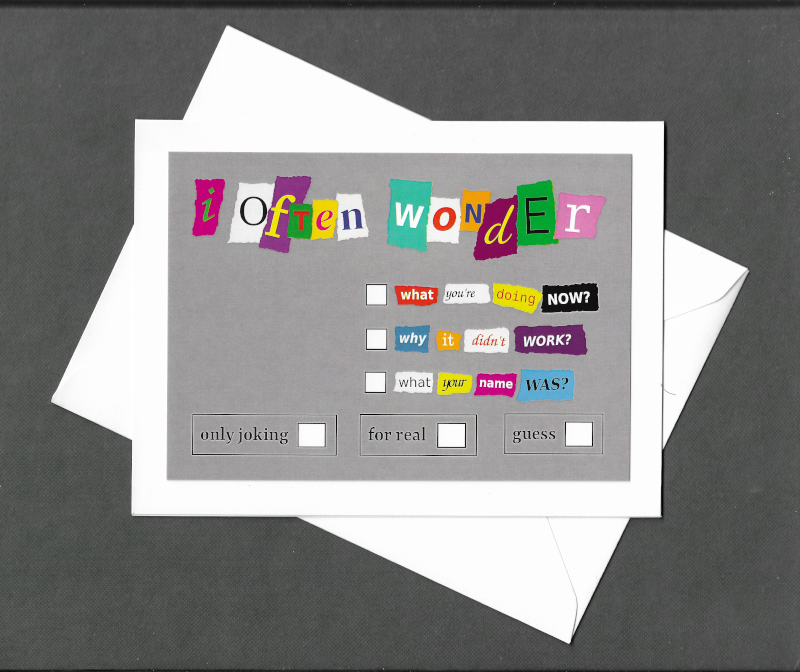Check the "guess" box

[x=579, y=434]
